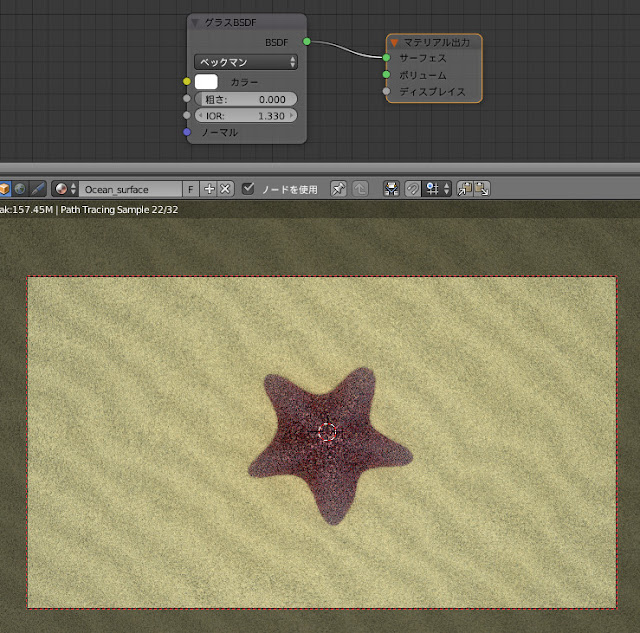Open the snap element type dropdown
This screenshot has height=633, width=640.
437,189
